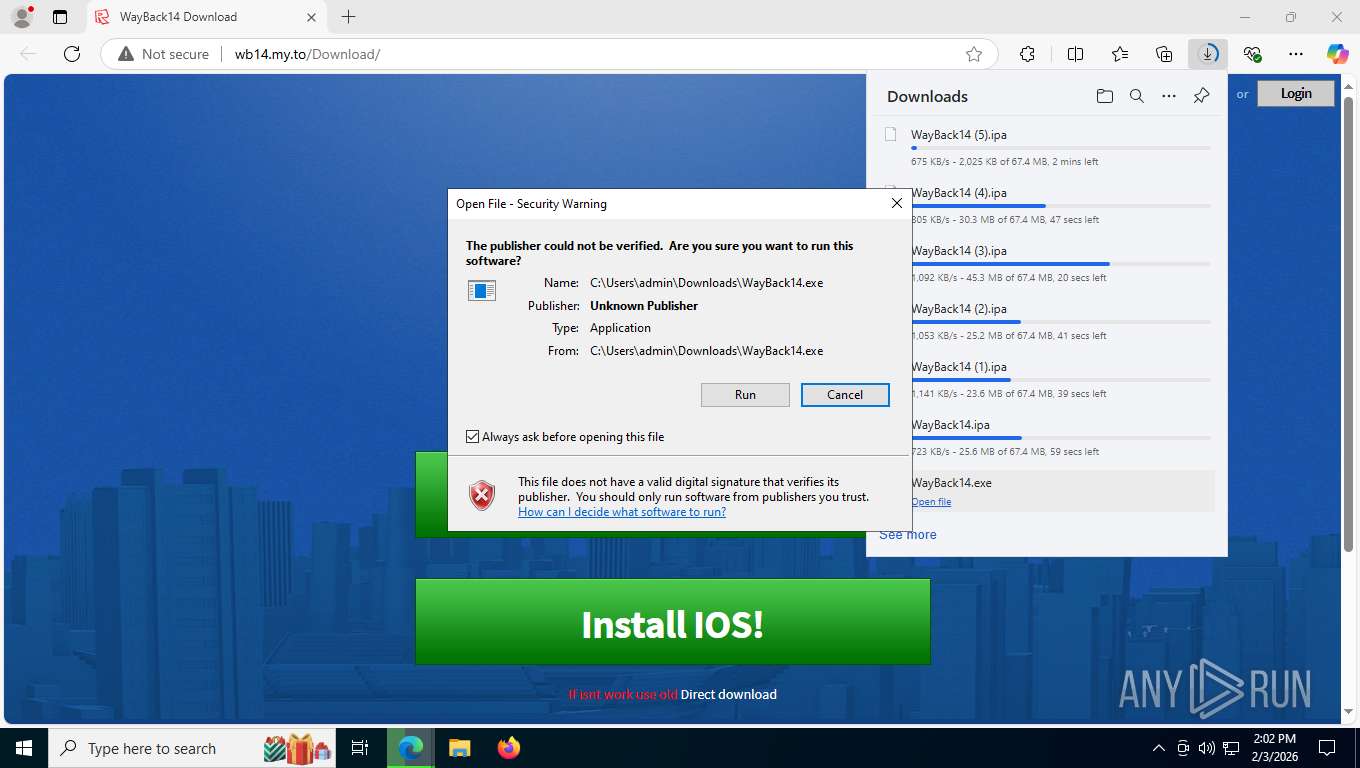Pin the Downloads panel
The width and height of the screenshot is (1360, 768).
(x=1202, y=96)
